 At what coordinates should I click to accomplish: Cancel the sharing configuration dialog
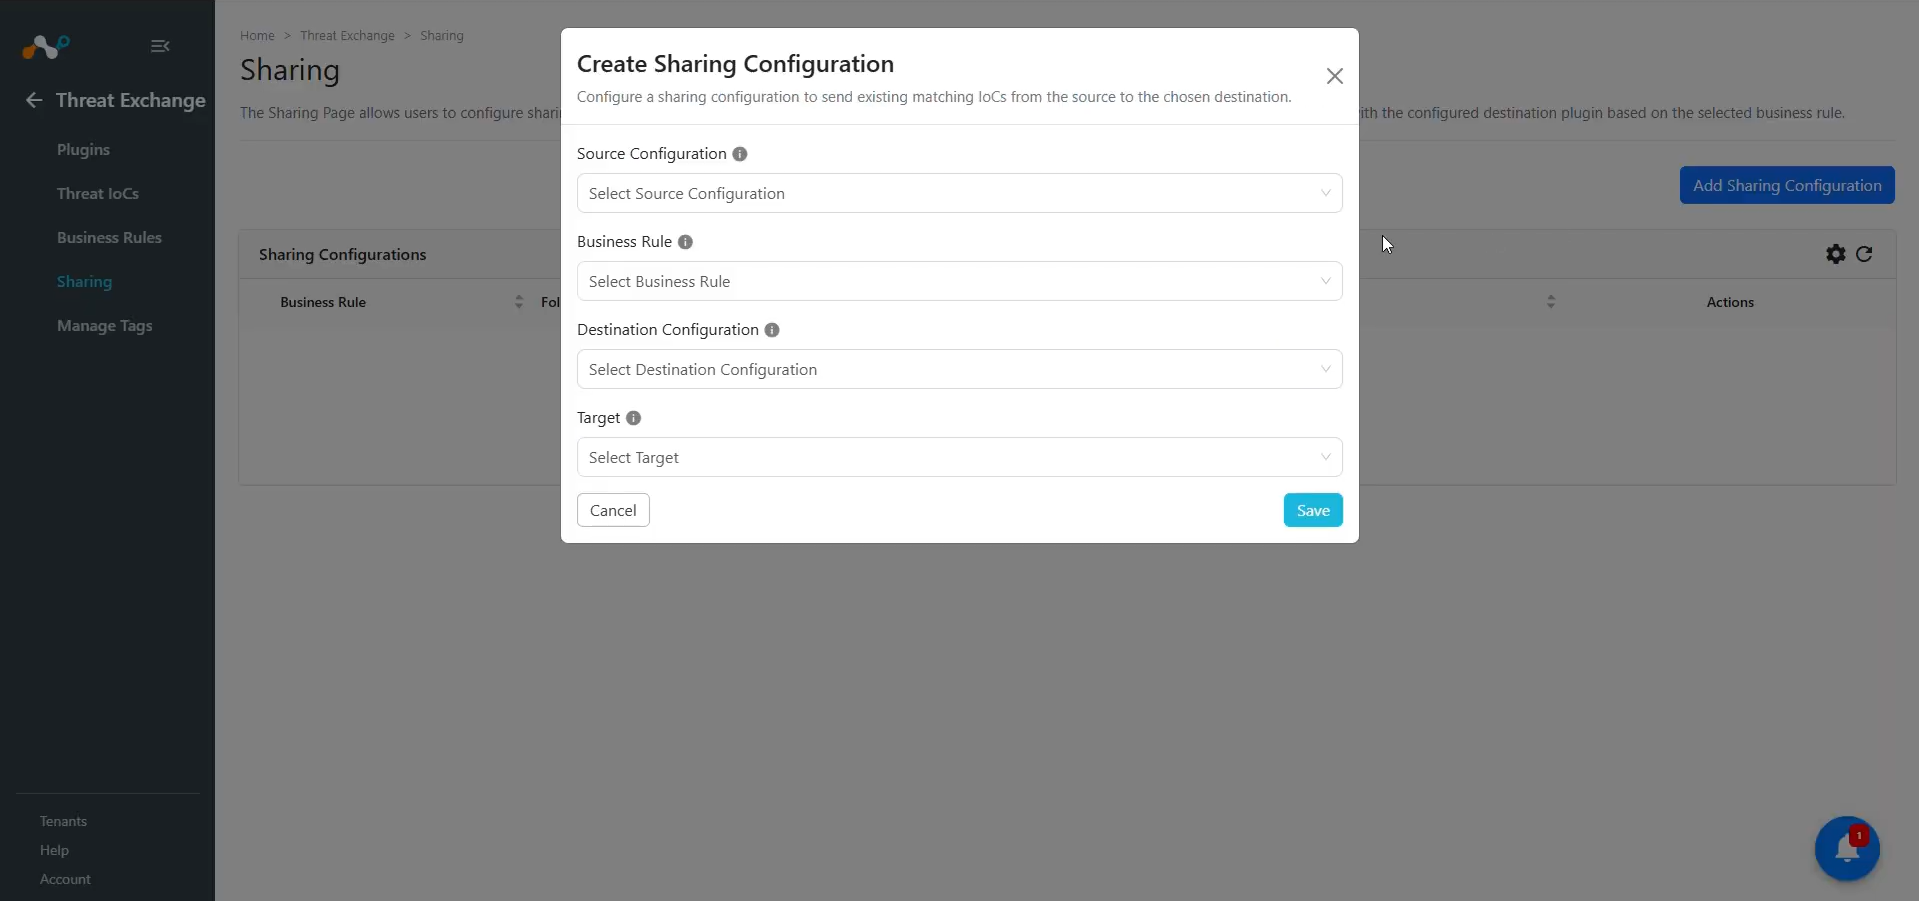613,510
